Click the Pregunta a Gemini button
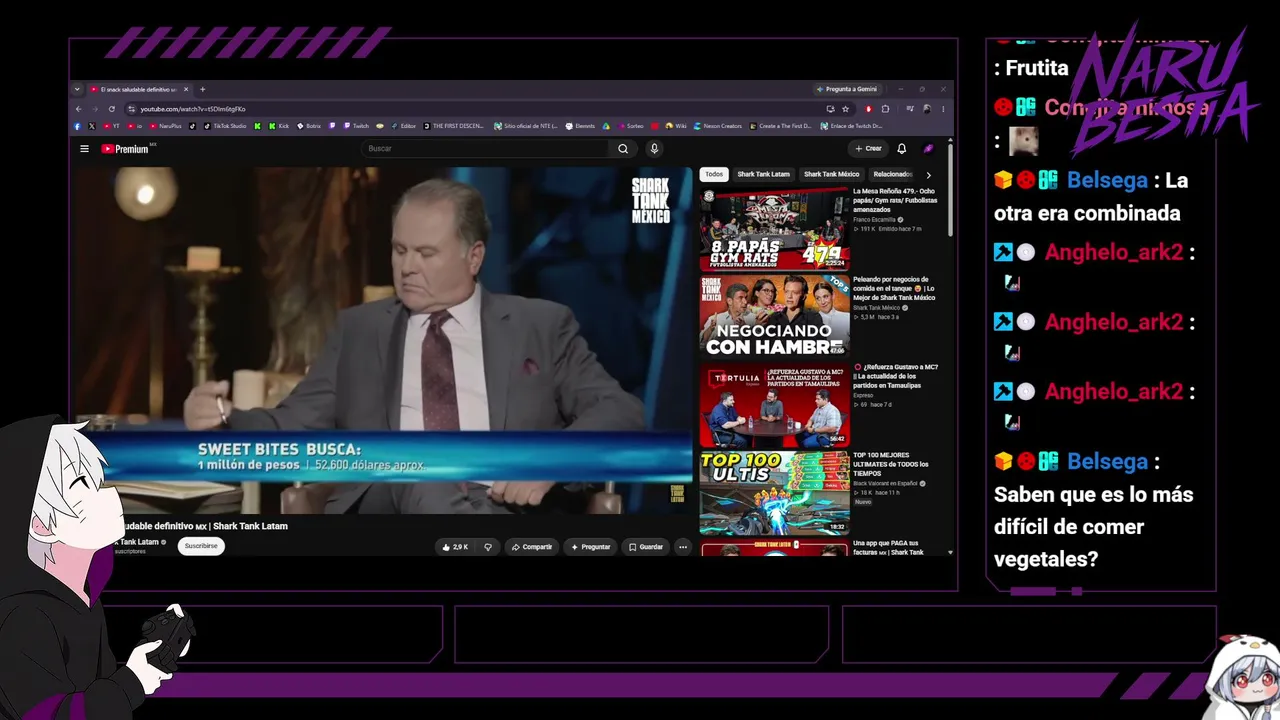 (x=849, y=89)
